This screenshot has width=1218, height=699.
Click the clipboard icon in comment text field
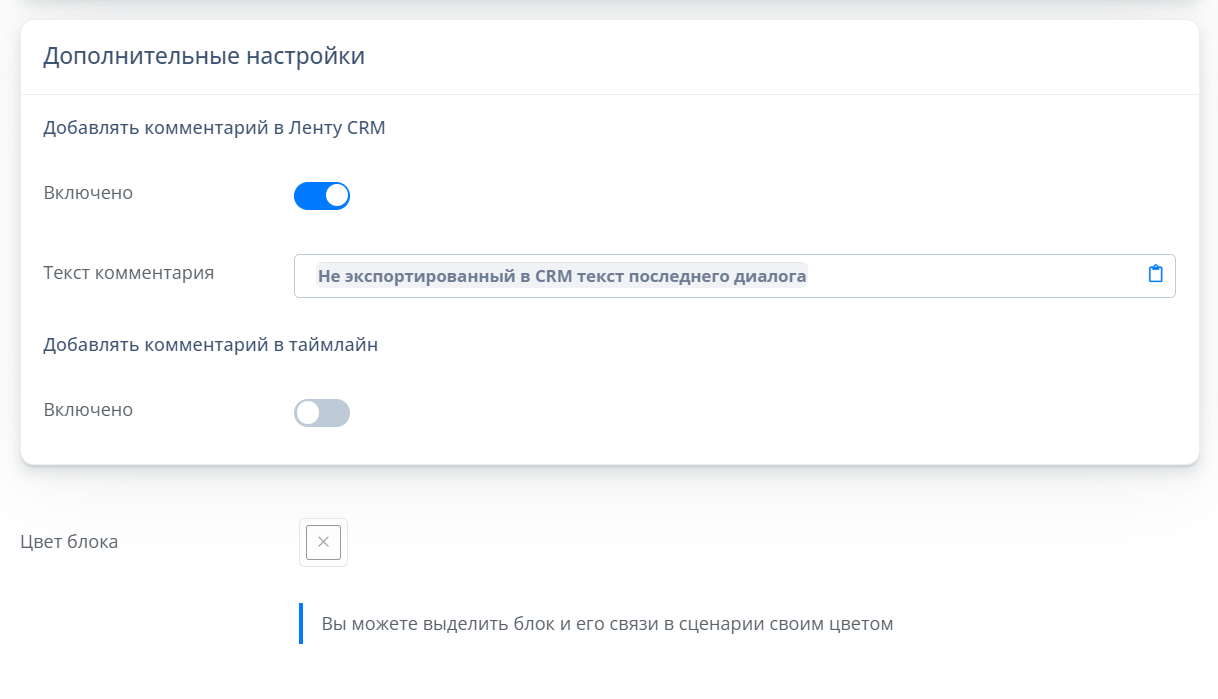click(1155, 274)
